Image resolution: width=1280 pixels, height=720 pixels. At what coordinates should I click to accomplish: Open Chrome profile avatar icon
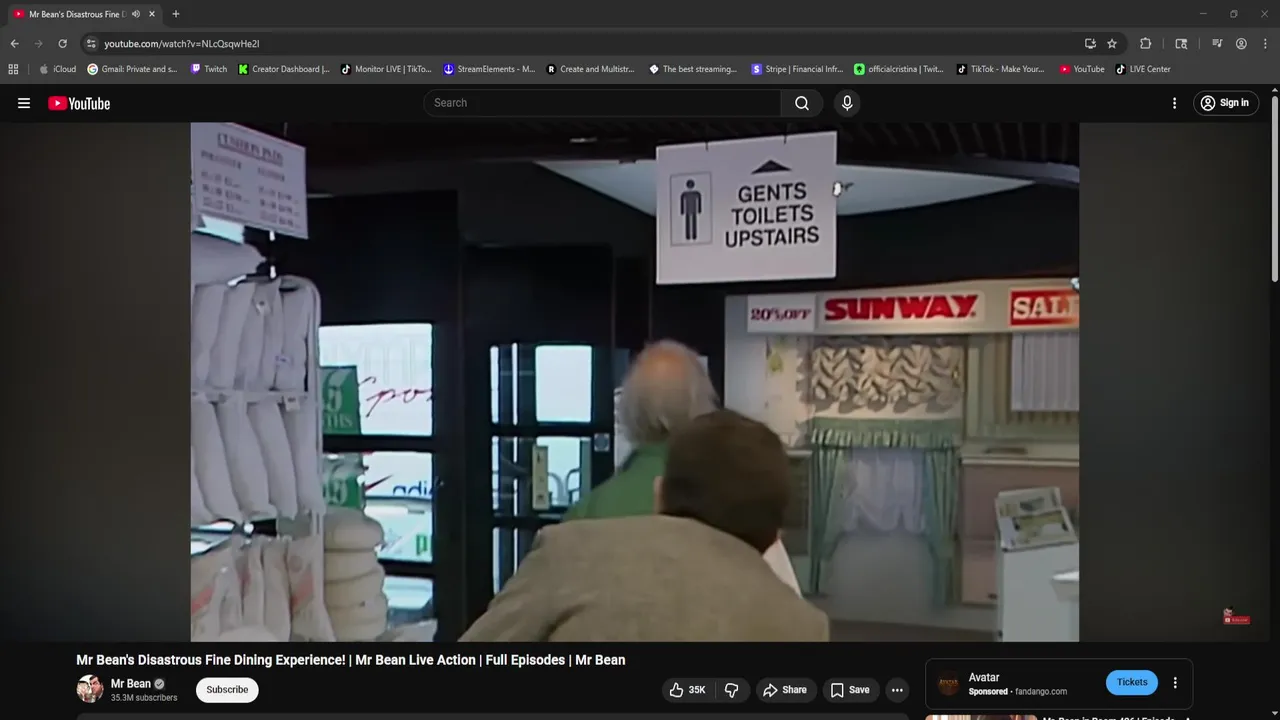coord(1241,44)
